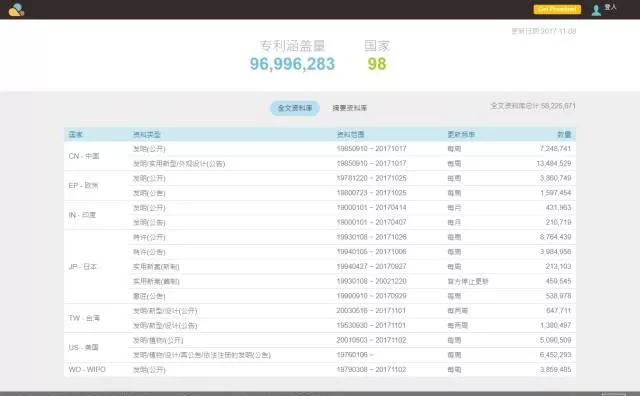This screenshot has height=396, width=640.
Task: Select the CN - 中国 country cell
Action: click(96, 156)
